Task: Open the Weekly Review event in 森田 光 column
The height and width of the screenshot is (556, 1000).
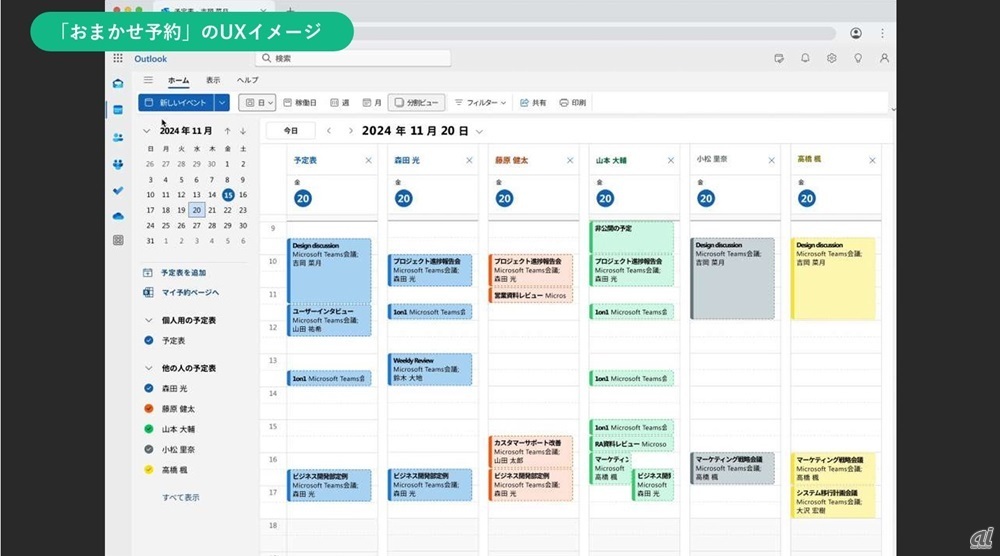Action: tap(430, 370)
